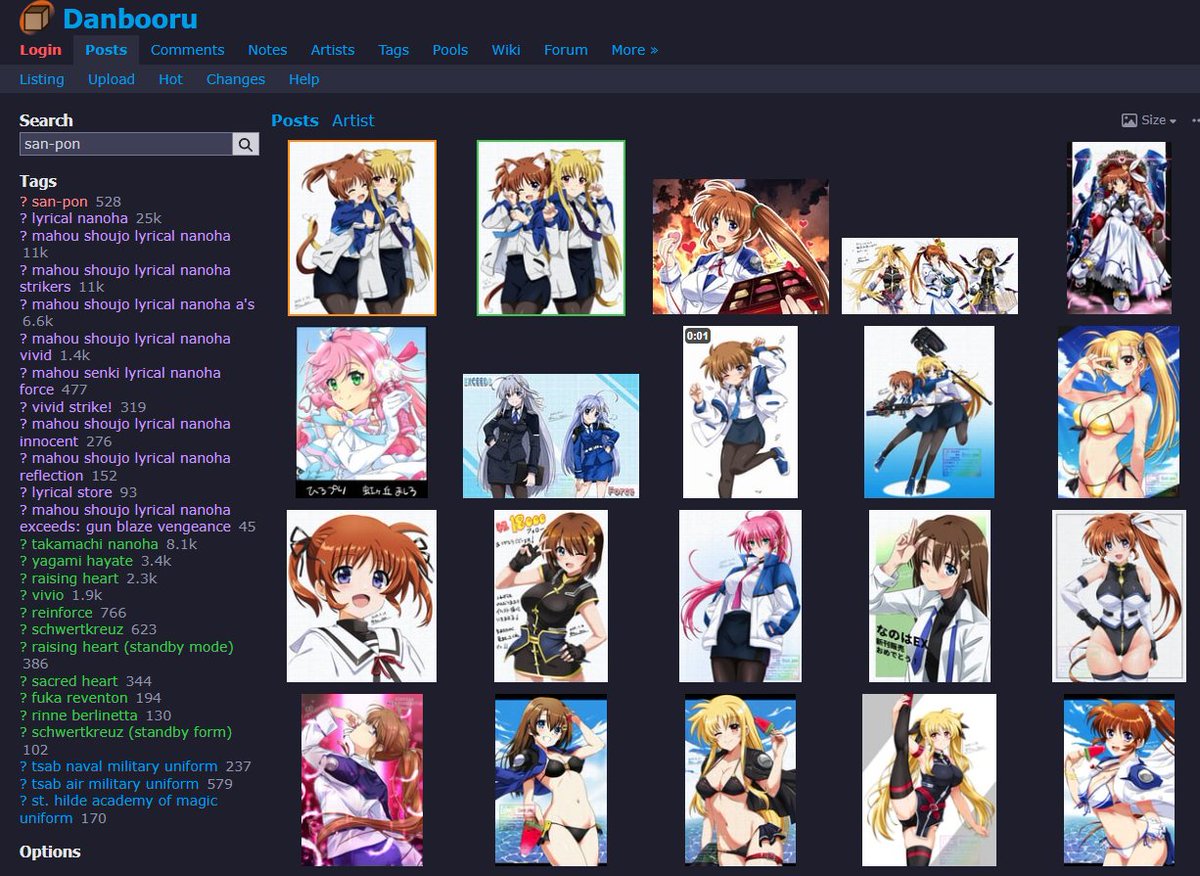This screenshot has height=876, width=1200.
Task: Click question mark beside vivid strike!
Action: [x=24, y=407]
